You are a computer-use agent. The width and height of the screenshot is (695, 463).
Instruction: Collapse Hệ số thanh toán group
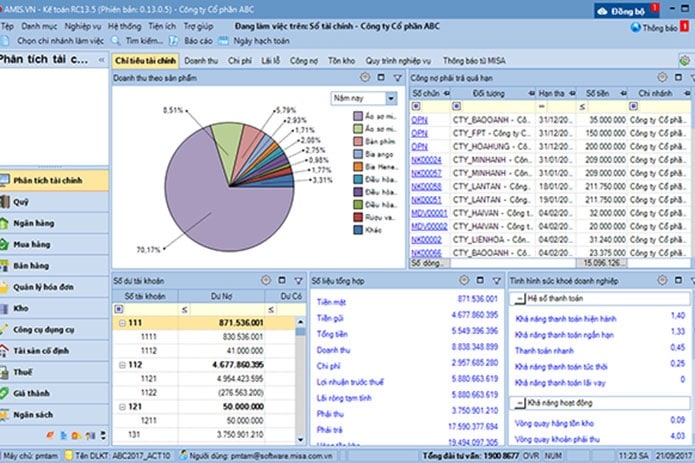tap(519, 299)
